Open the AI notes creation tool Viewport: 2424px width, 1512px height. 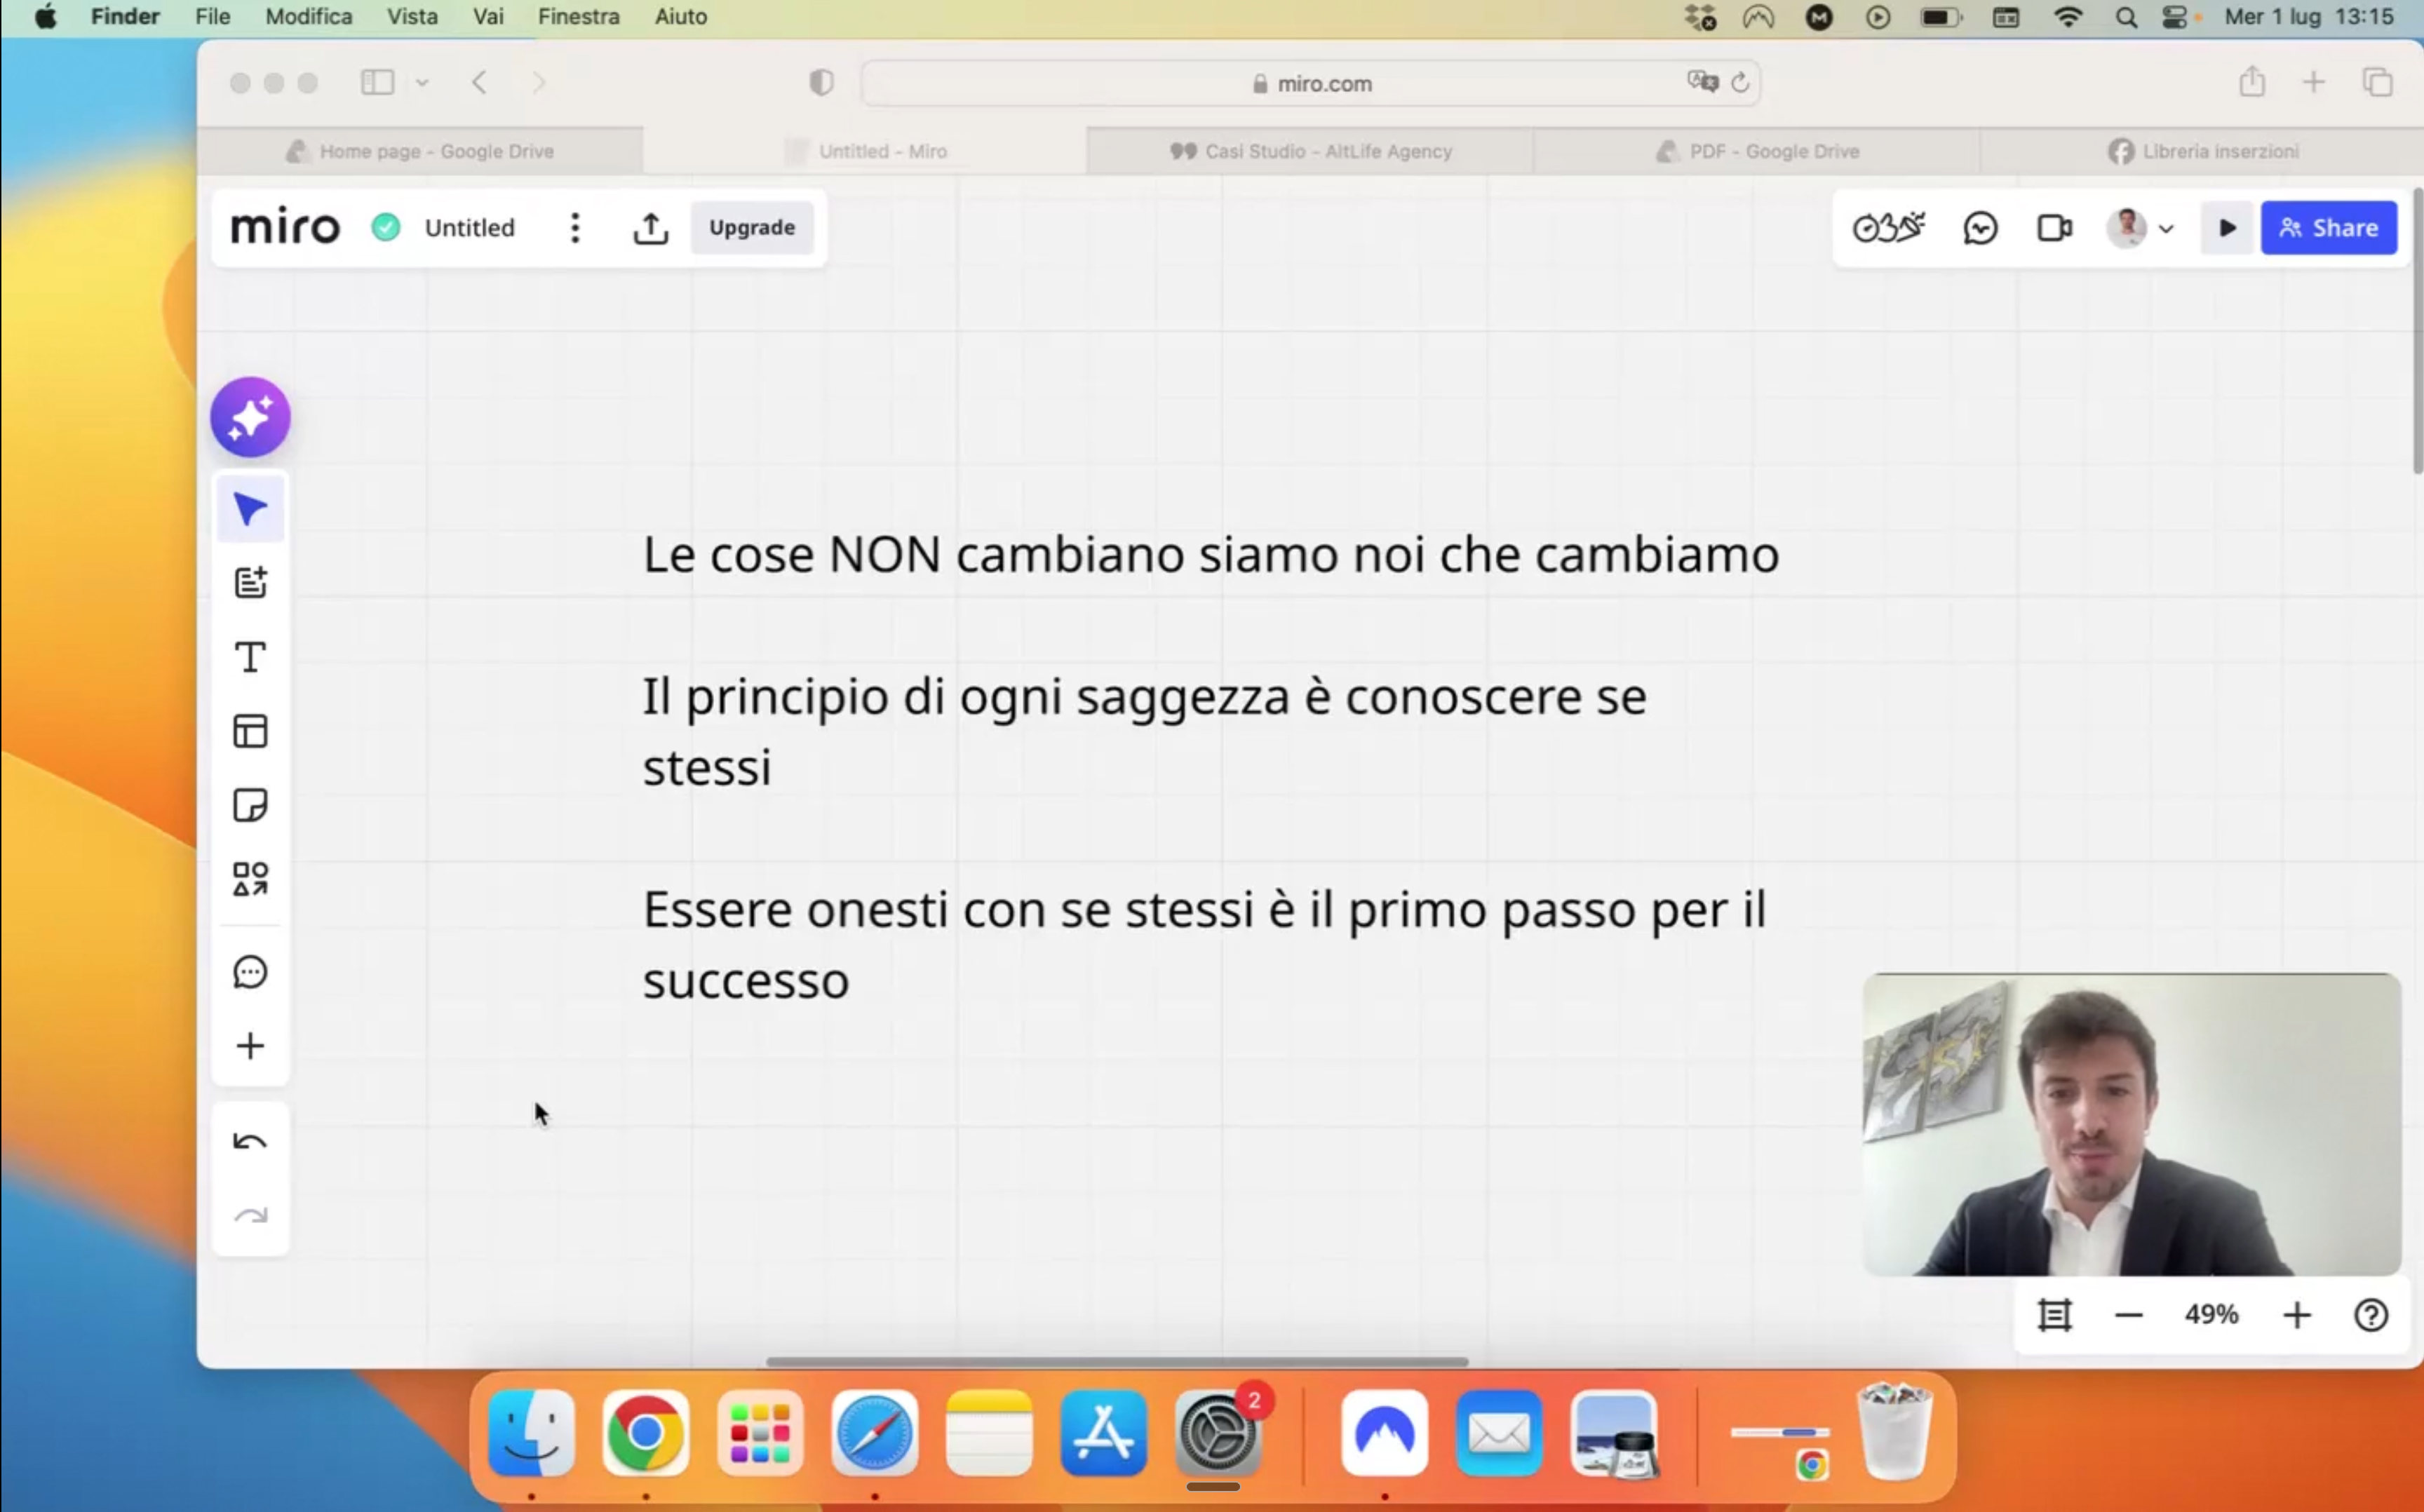[250, 583]
